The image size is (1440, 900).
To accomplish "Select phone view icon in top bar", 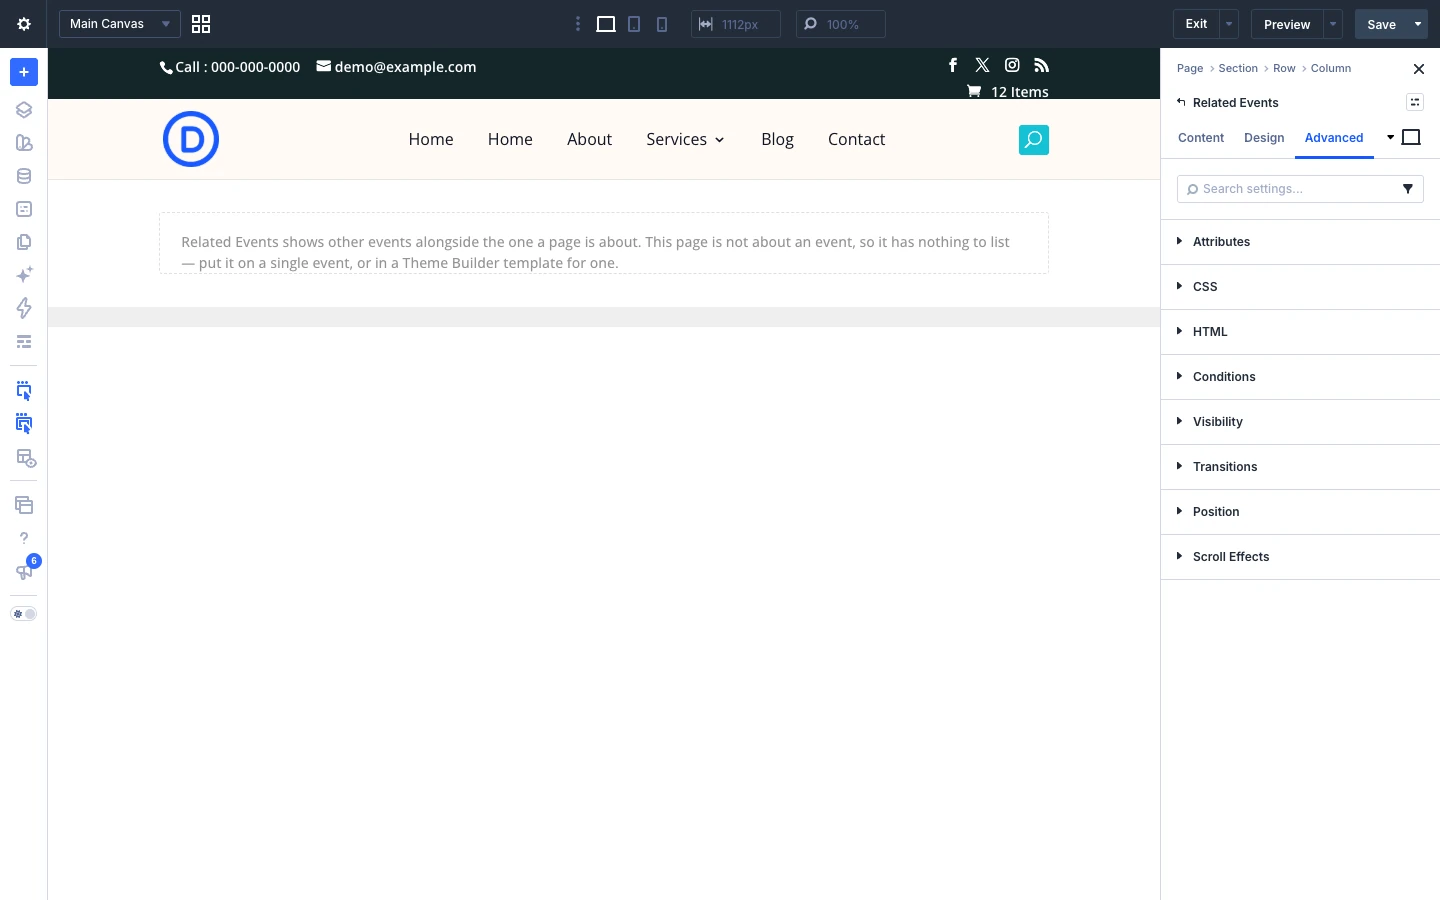I will [x=662, y=24].
